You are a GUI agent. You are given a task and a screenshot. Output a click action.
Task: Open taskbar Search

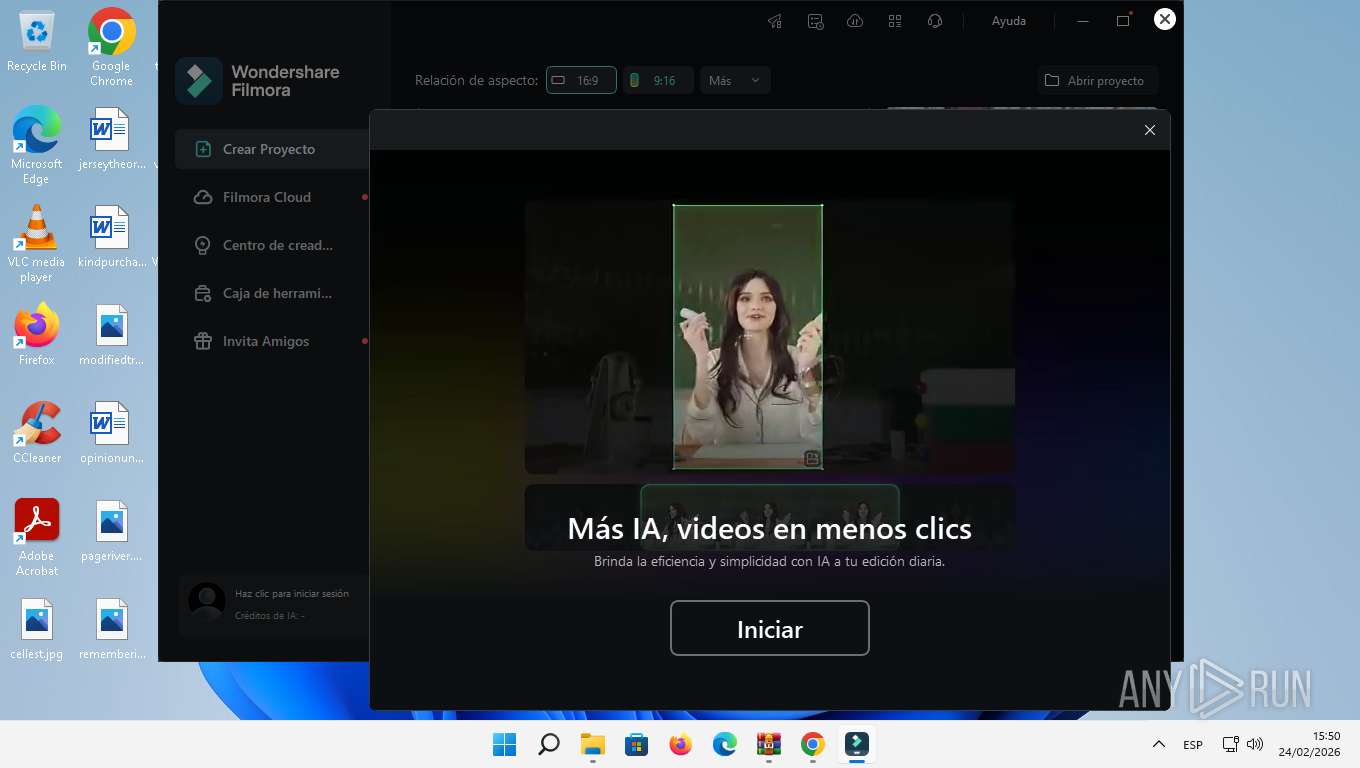click(549, 744)
